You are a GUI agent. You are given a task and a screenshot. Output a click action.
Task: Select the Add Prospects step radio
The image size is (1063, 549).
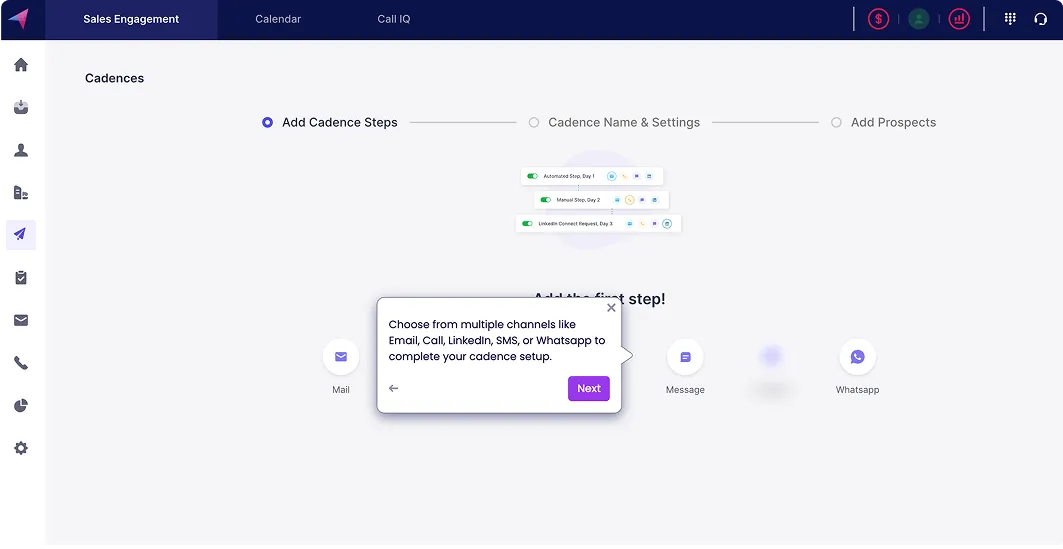coord(837,123)
